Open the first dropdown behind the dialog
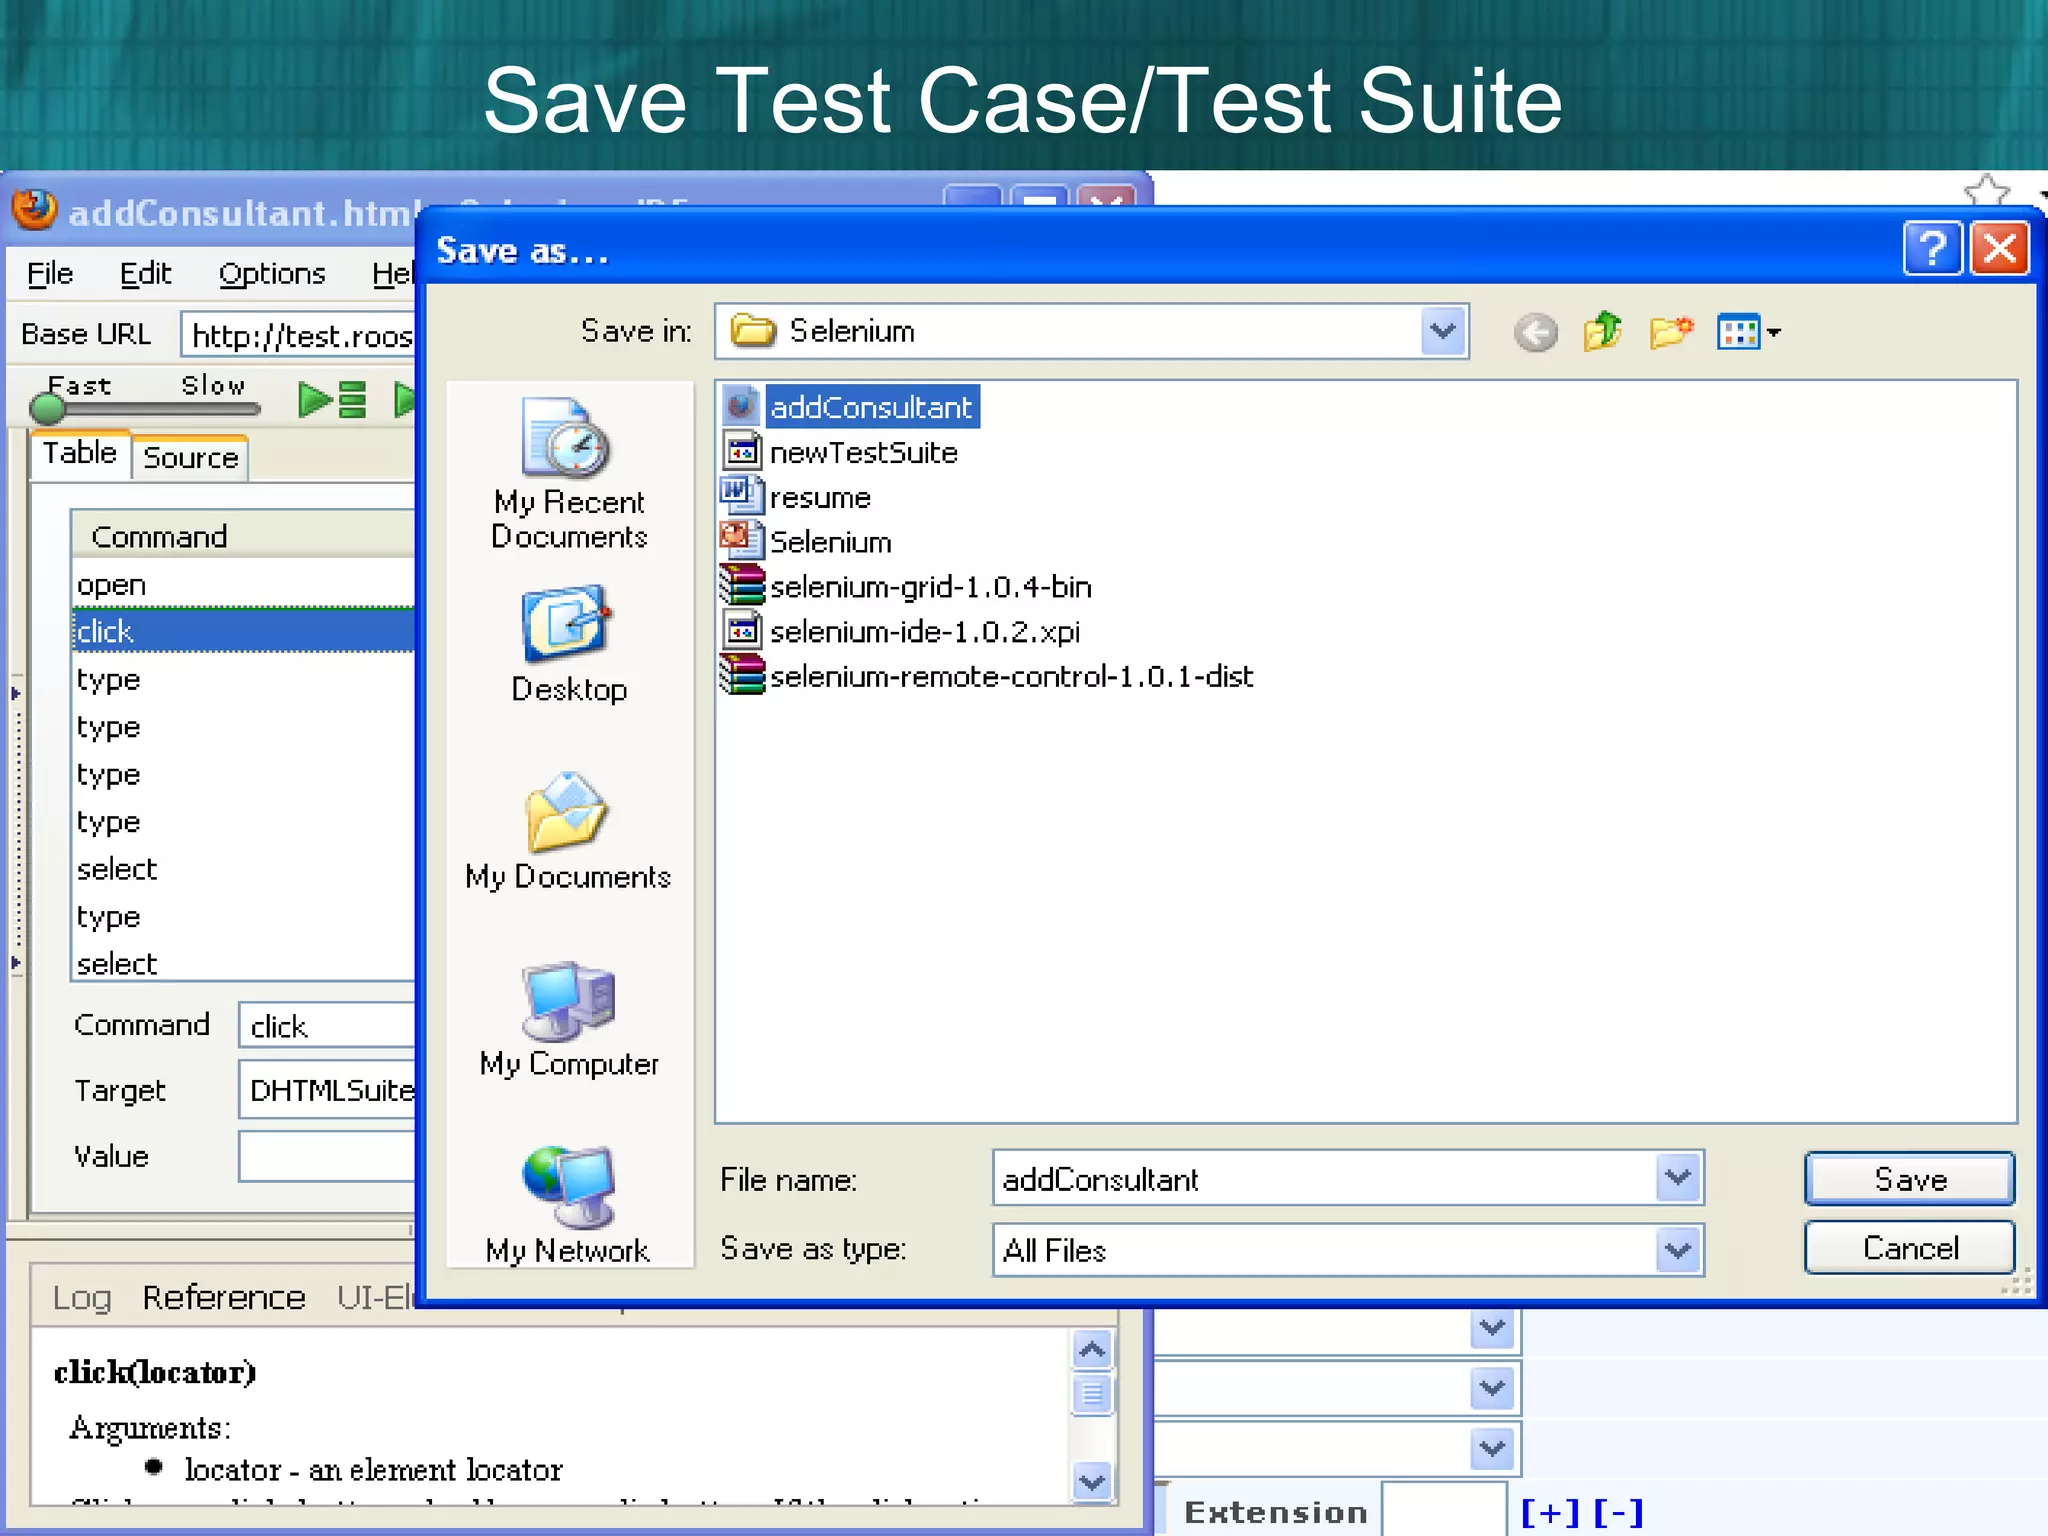The width and height of the screenshot is (2048, 1536). tap(1493, 1328)
